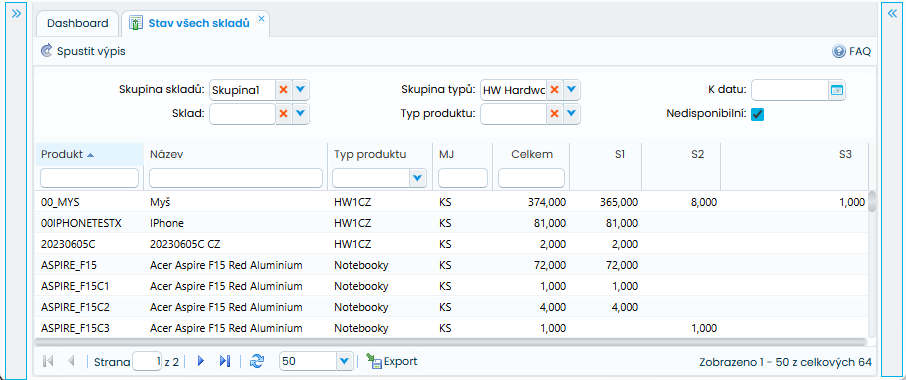
Task: Clear the Skupina typů field
Action: [554, 90]
